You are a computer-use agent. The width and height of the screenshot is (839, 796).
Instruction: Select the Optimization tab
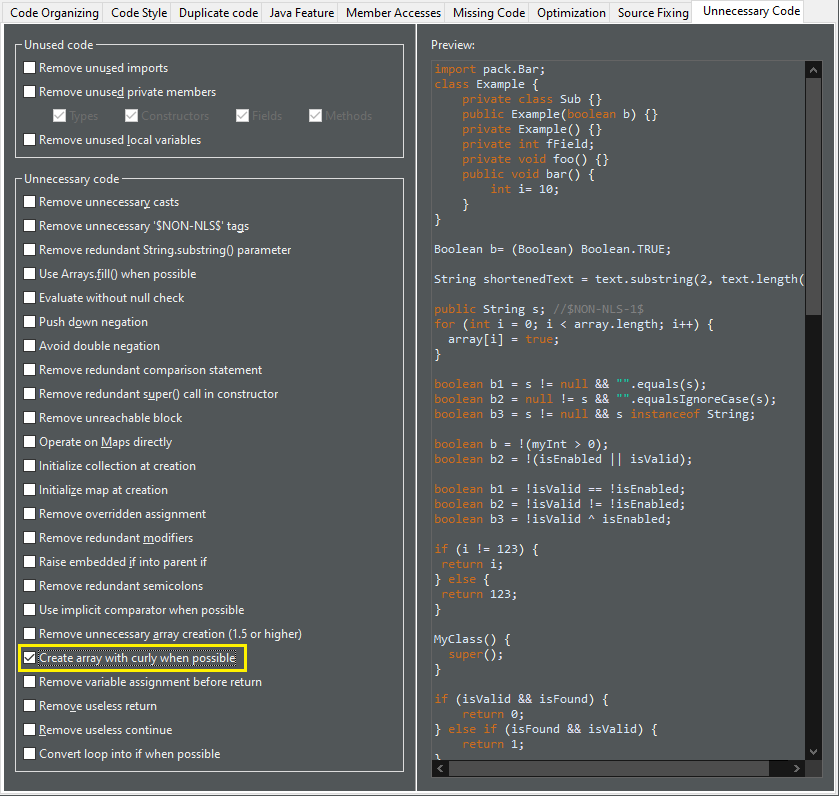tap(571, 13)
